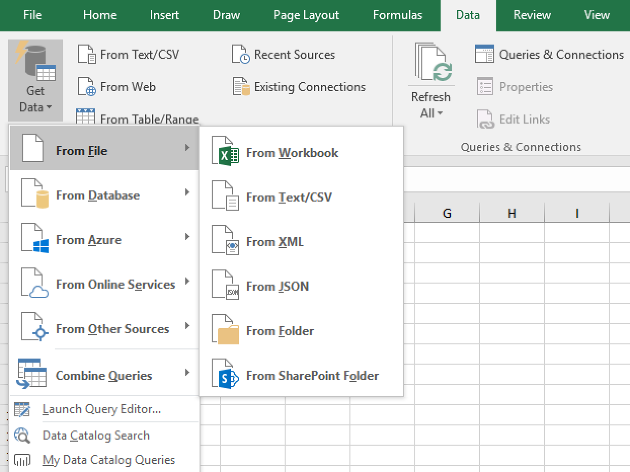Screen dimensions: 630x472
Task: Click the From Workbook Excel icon
Action: 225,151
